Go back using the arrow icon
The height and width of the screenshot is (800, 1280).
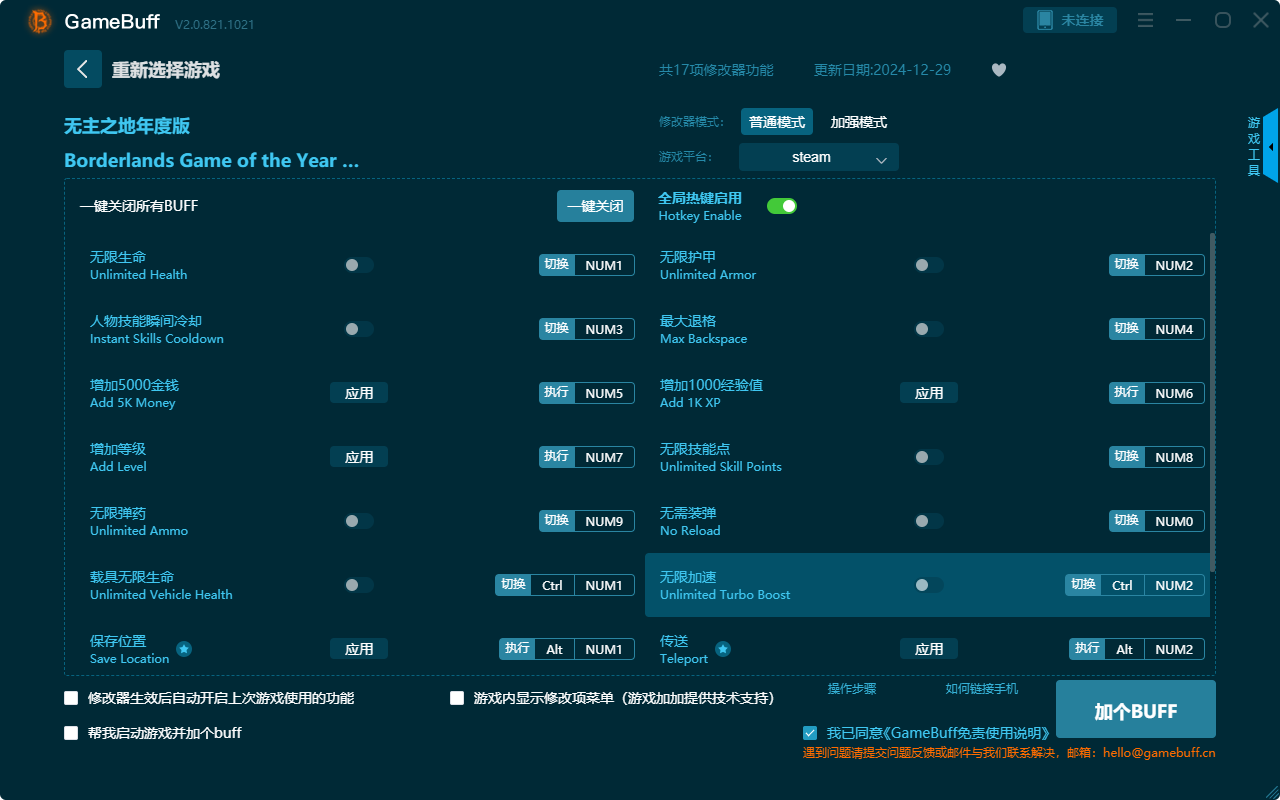(83, 69)
